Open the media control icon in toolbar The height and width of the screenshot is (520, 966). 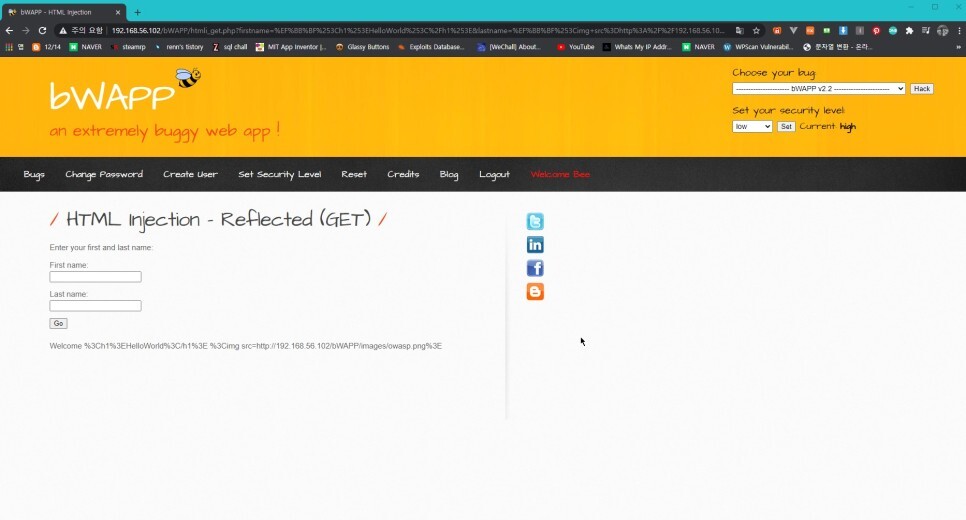pos(925,30)
